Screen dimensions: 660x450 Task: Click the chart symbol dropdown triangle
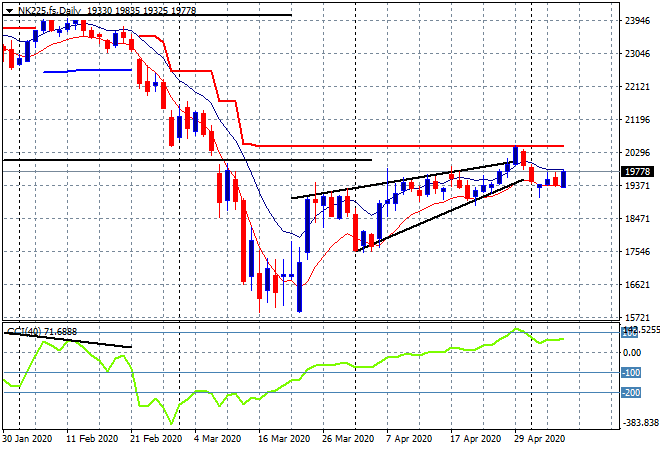click(9, 9)
